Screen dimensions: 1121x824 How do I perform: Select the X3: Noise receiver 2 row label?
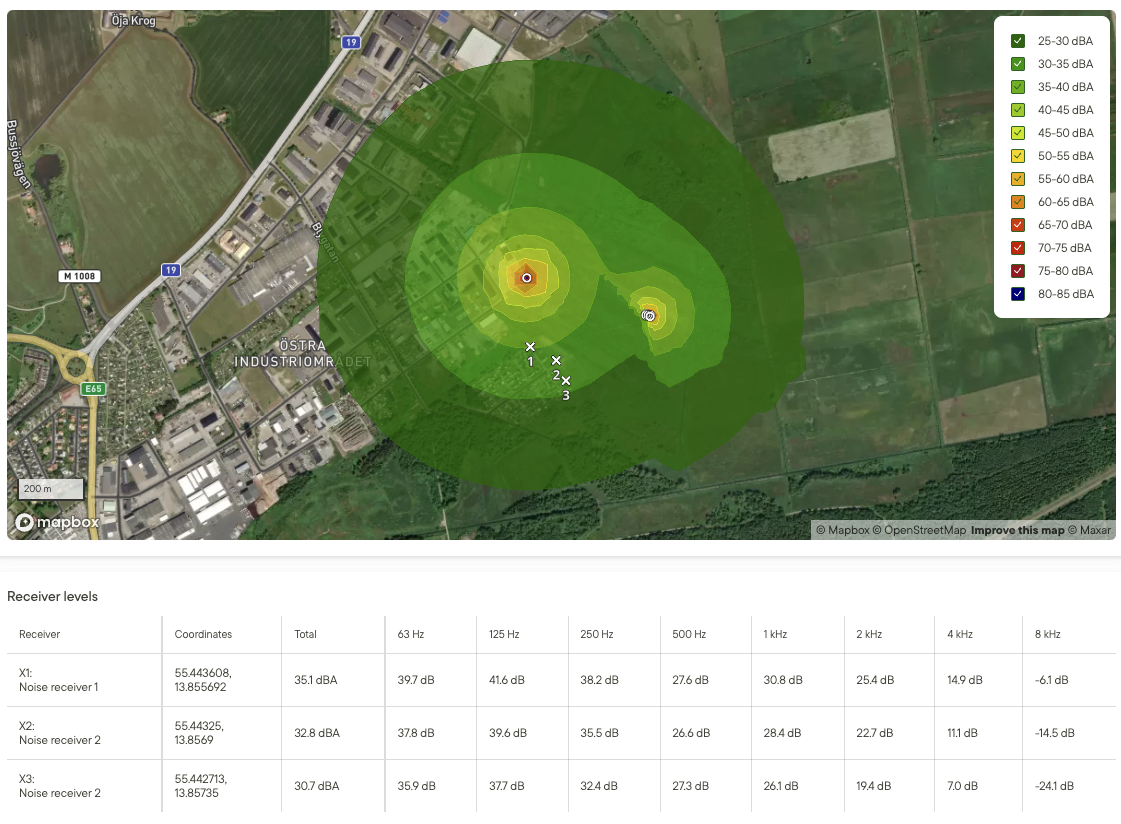click(59, 785)
